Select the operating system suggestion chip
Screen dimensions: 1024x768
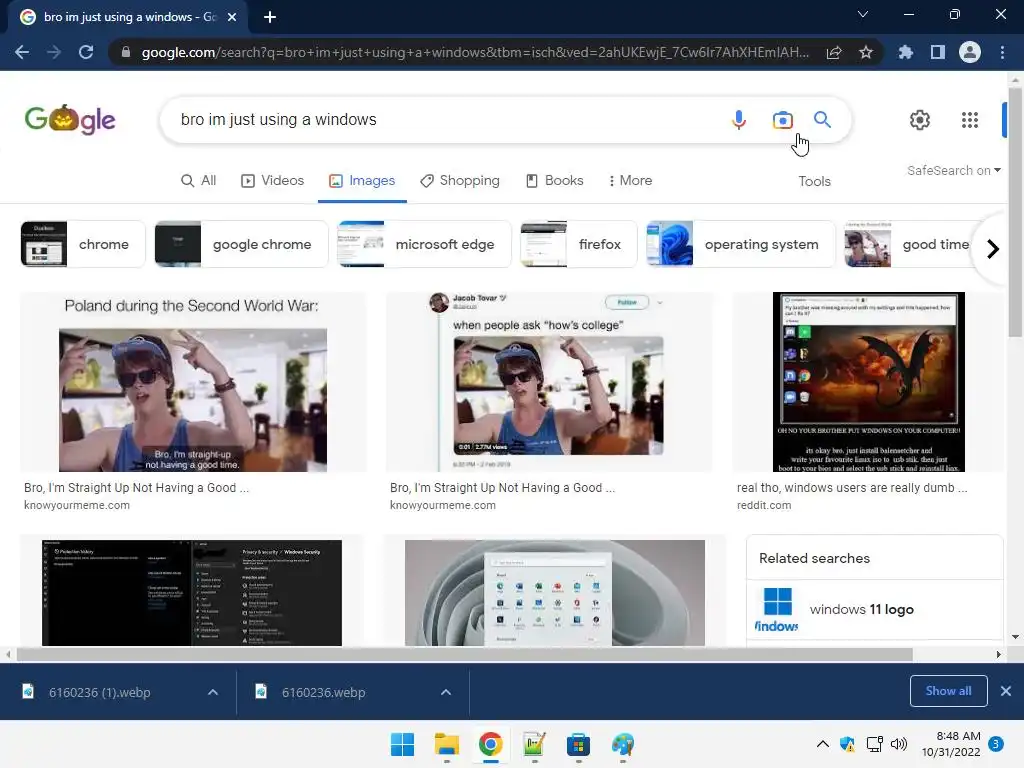click(x=741, y=244)
